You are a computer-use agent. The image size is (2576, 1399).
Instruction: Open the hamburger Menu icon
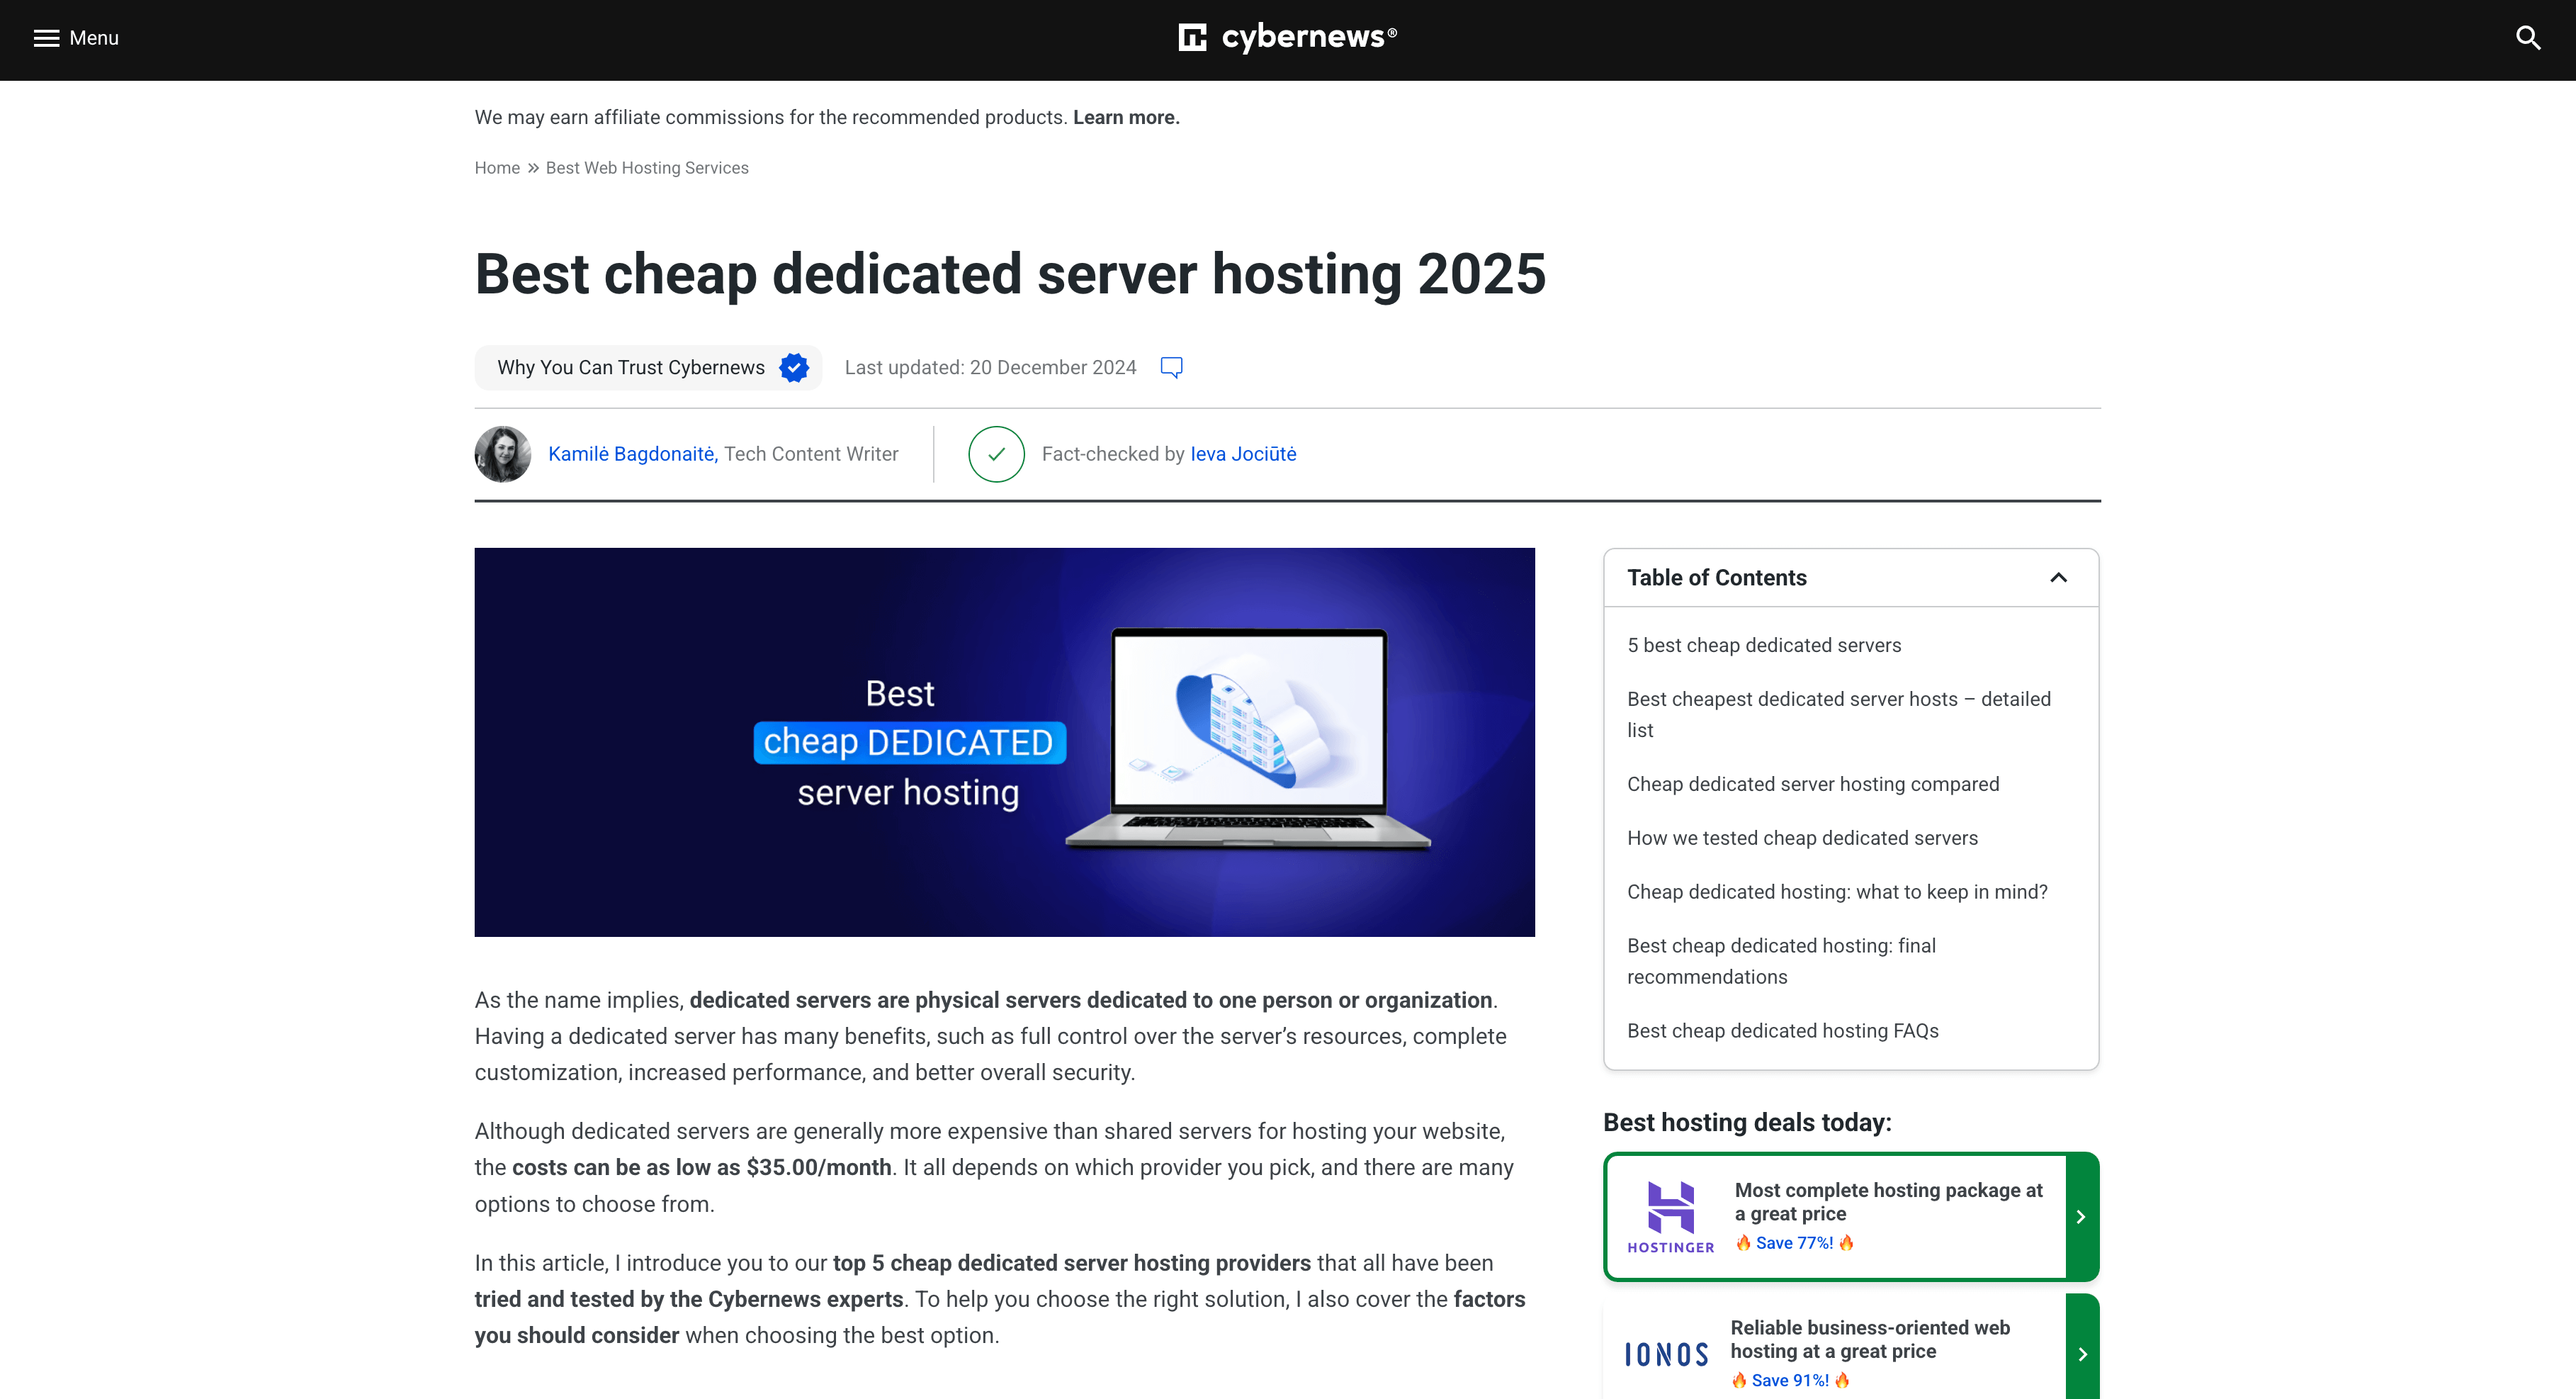[x=46, y=38]
